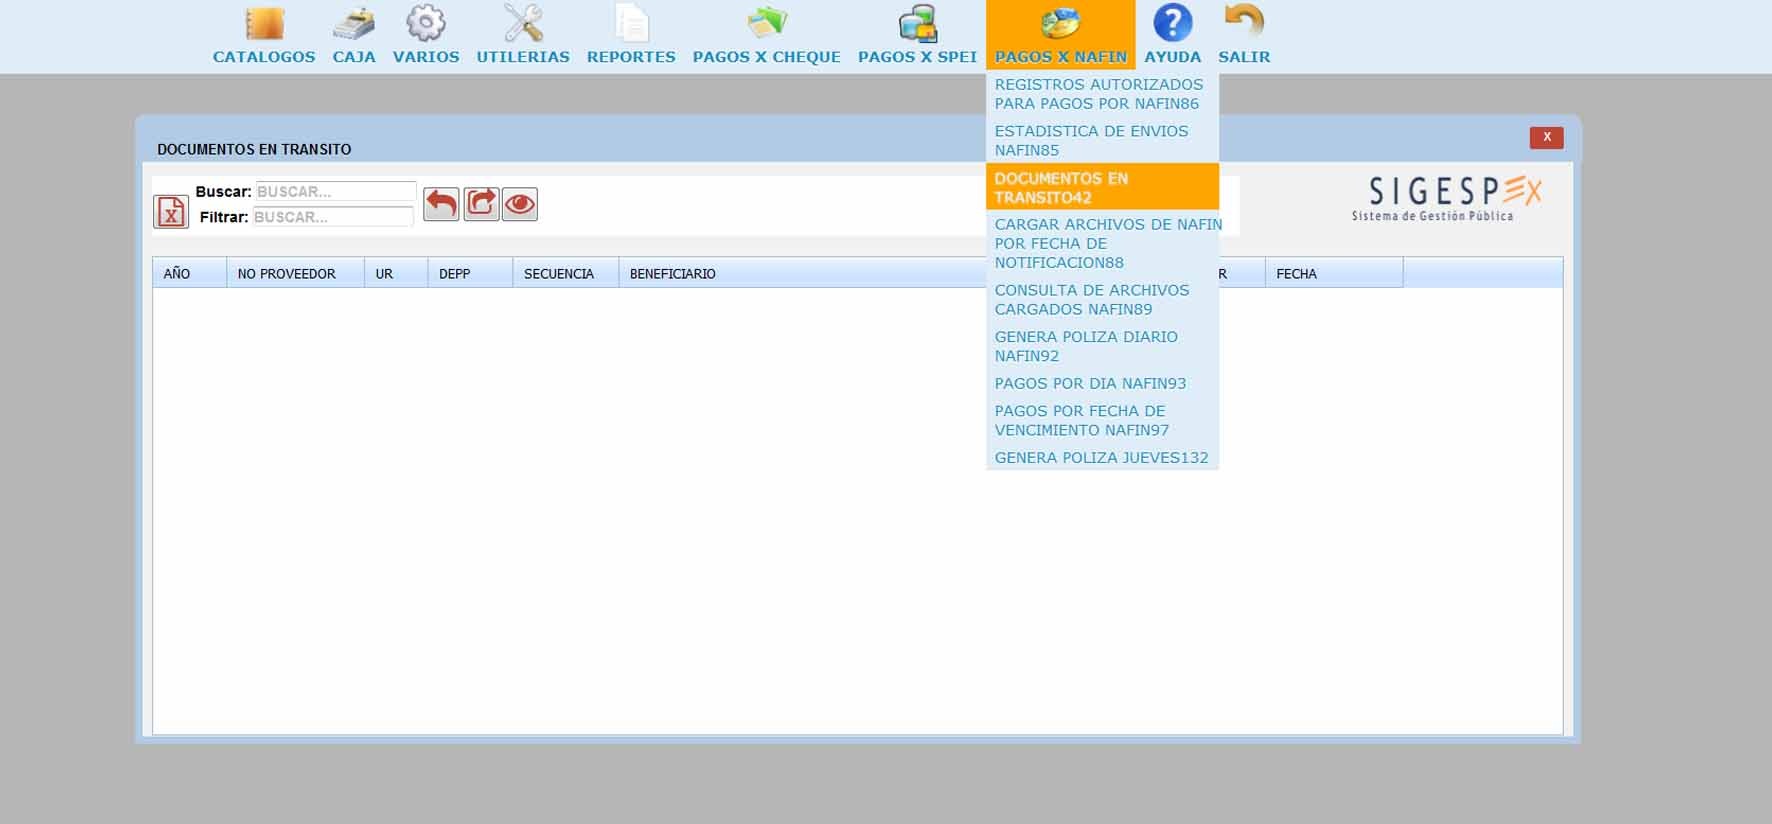Viewport: 1772px width, 824px height.
Task: Open the VARIOS gear icon
Action: [426, 23]
